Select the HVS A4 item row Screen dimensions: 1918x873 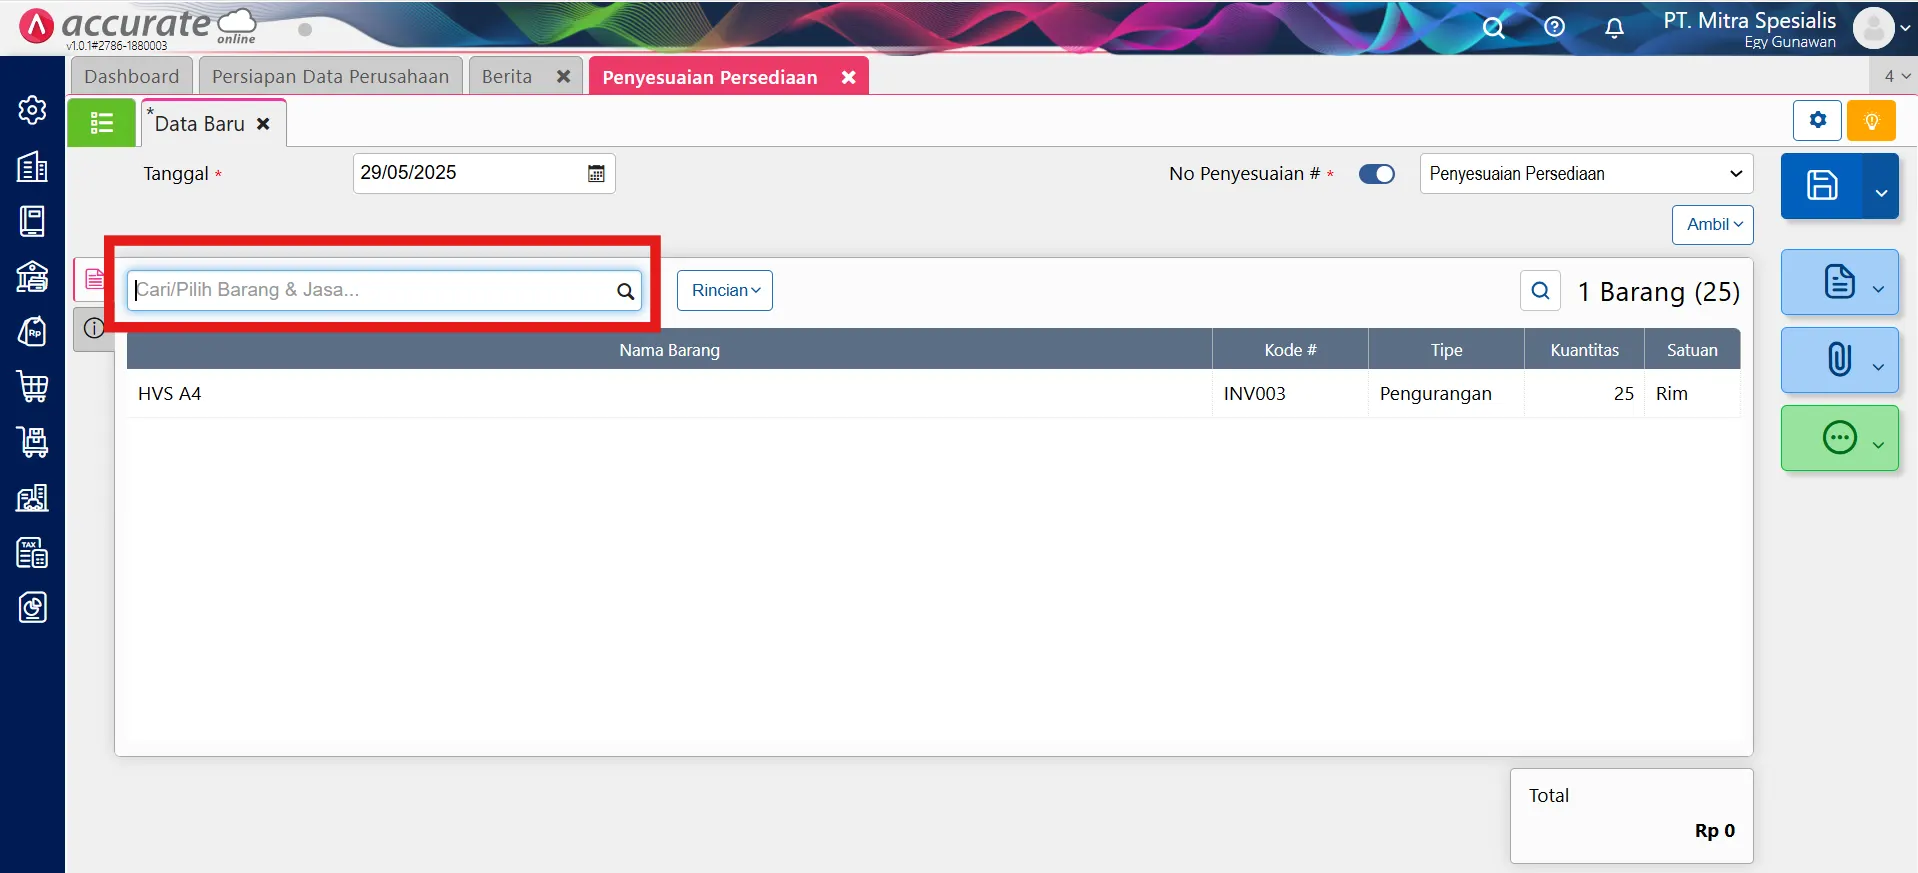tap(668, 394)
